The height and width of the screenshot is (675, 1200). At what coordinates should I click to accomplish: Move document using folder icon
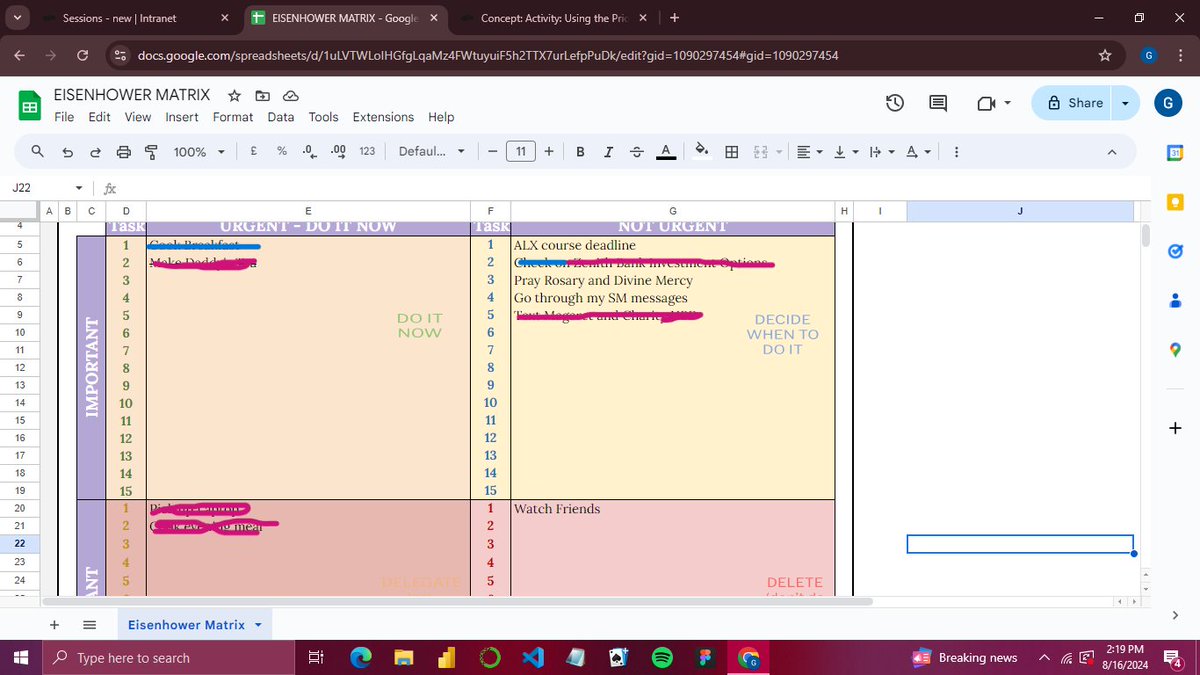tap(262, 96)
